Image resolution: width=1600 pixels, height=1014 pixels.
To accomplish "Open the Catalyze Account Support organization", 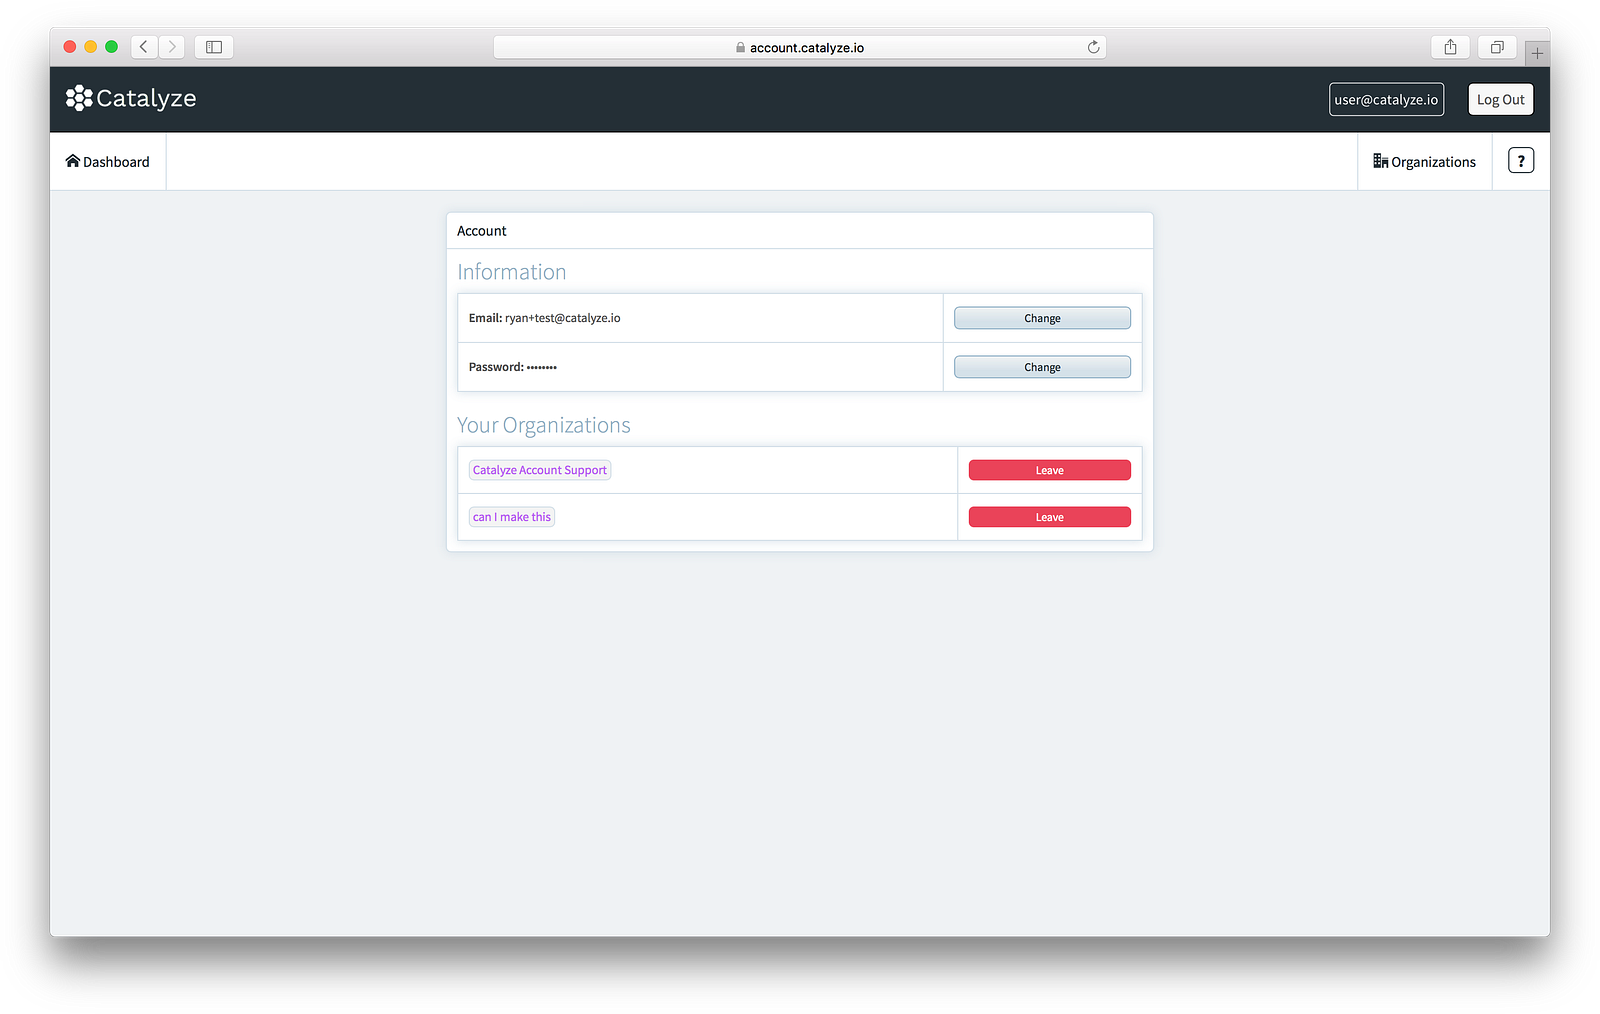I will [540, 470].
